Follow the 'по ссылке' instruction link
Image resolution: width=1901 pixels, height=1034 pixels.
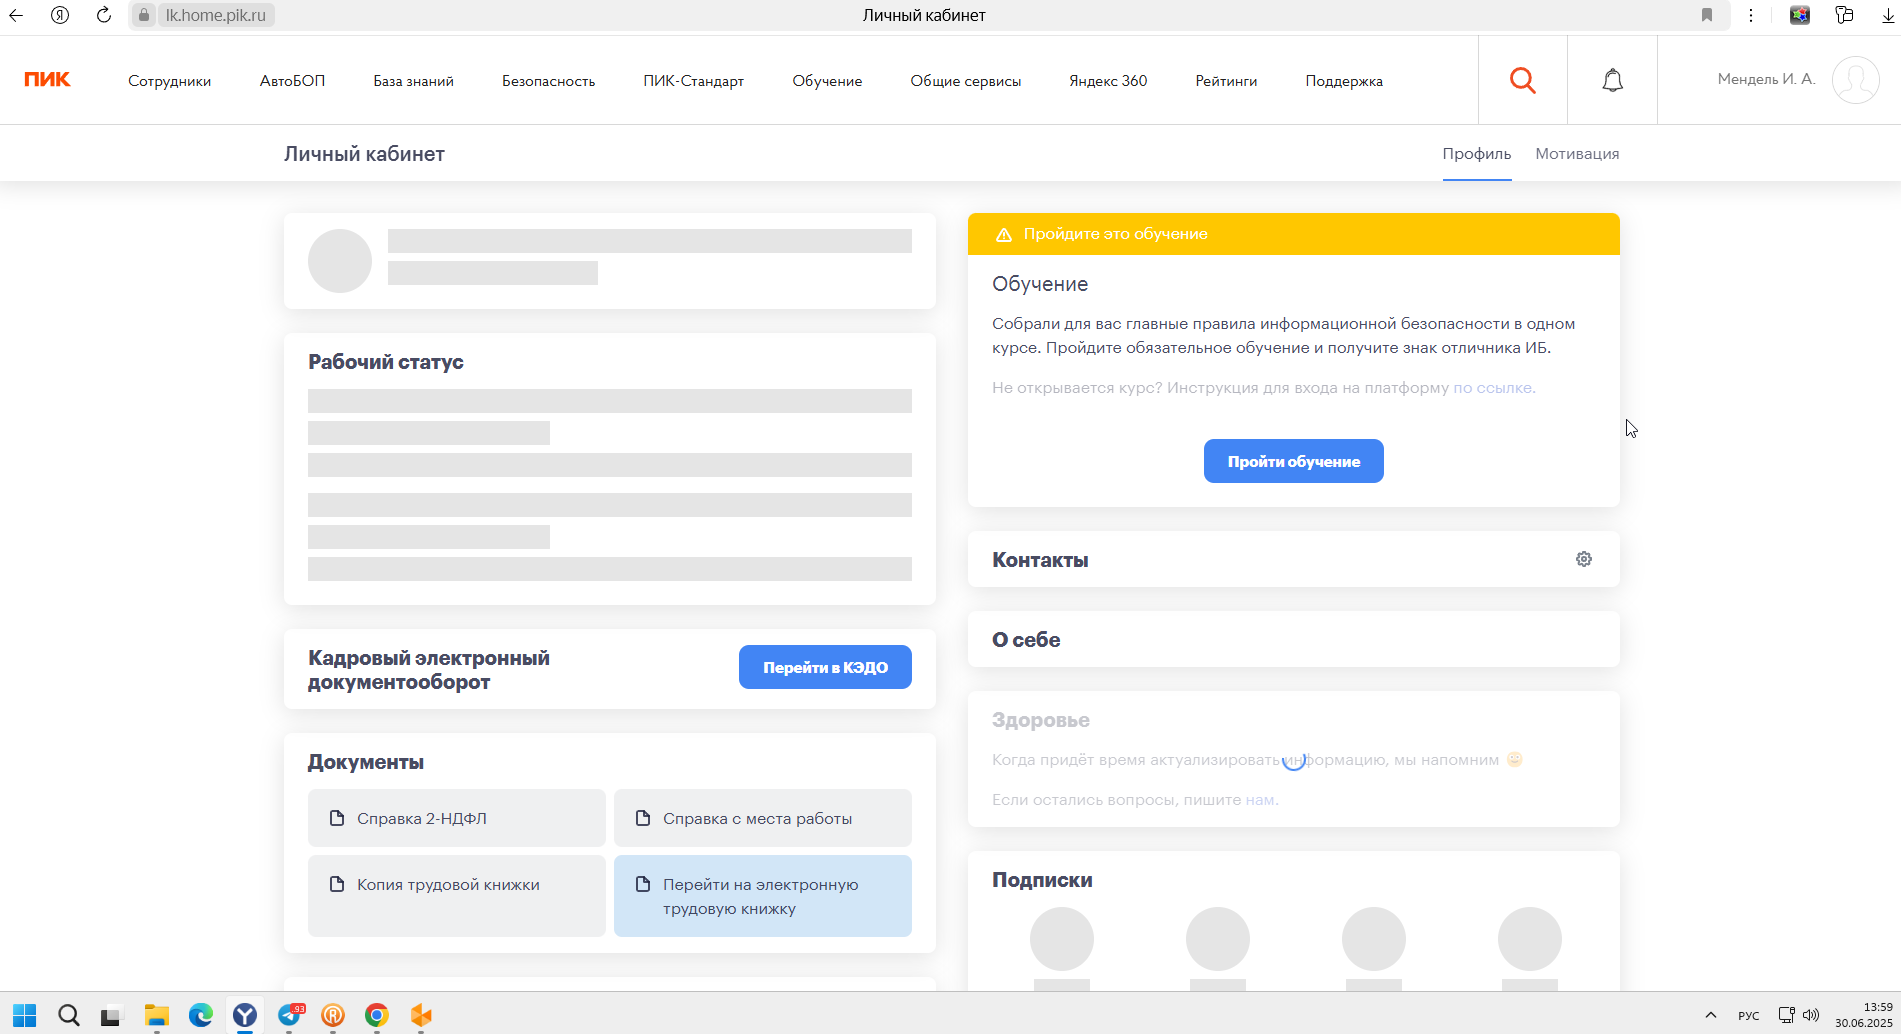coord(1493,388)
